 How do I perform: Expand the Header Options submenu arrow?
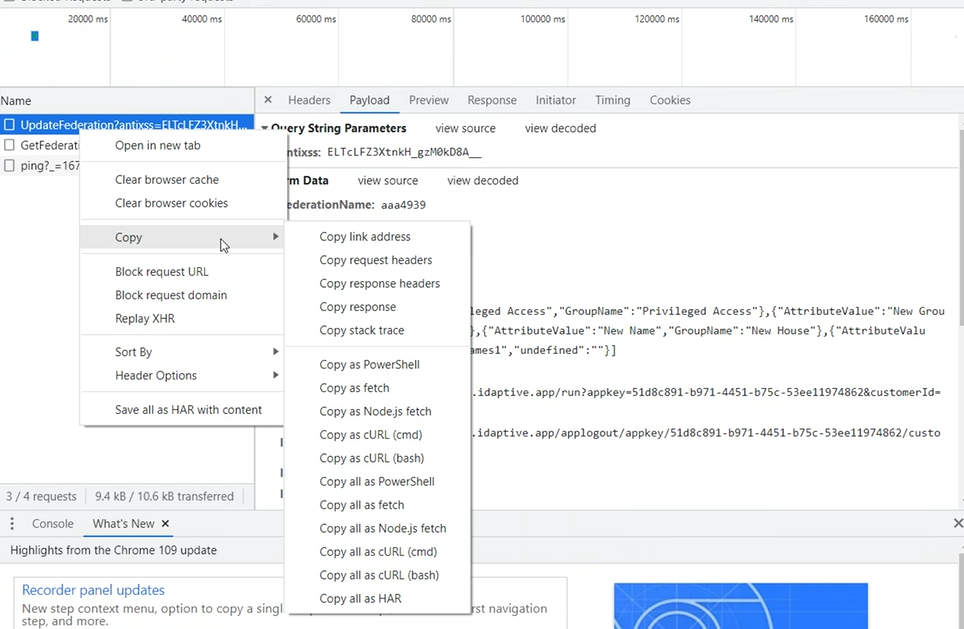click(275, 375)
